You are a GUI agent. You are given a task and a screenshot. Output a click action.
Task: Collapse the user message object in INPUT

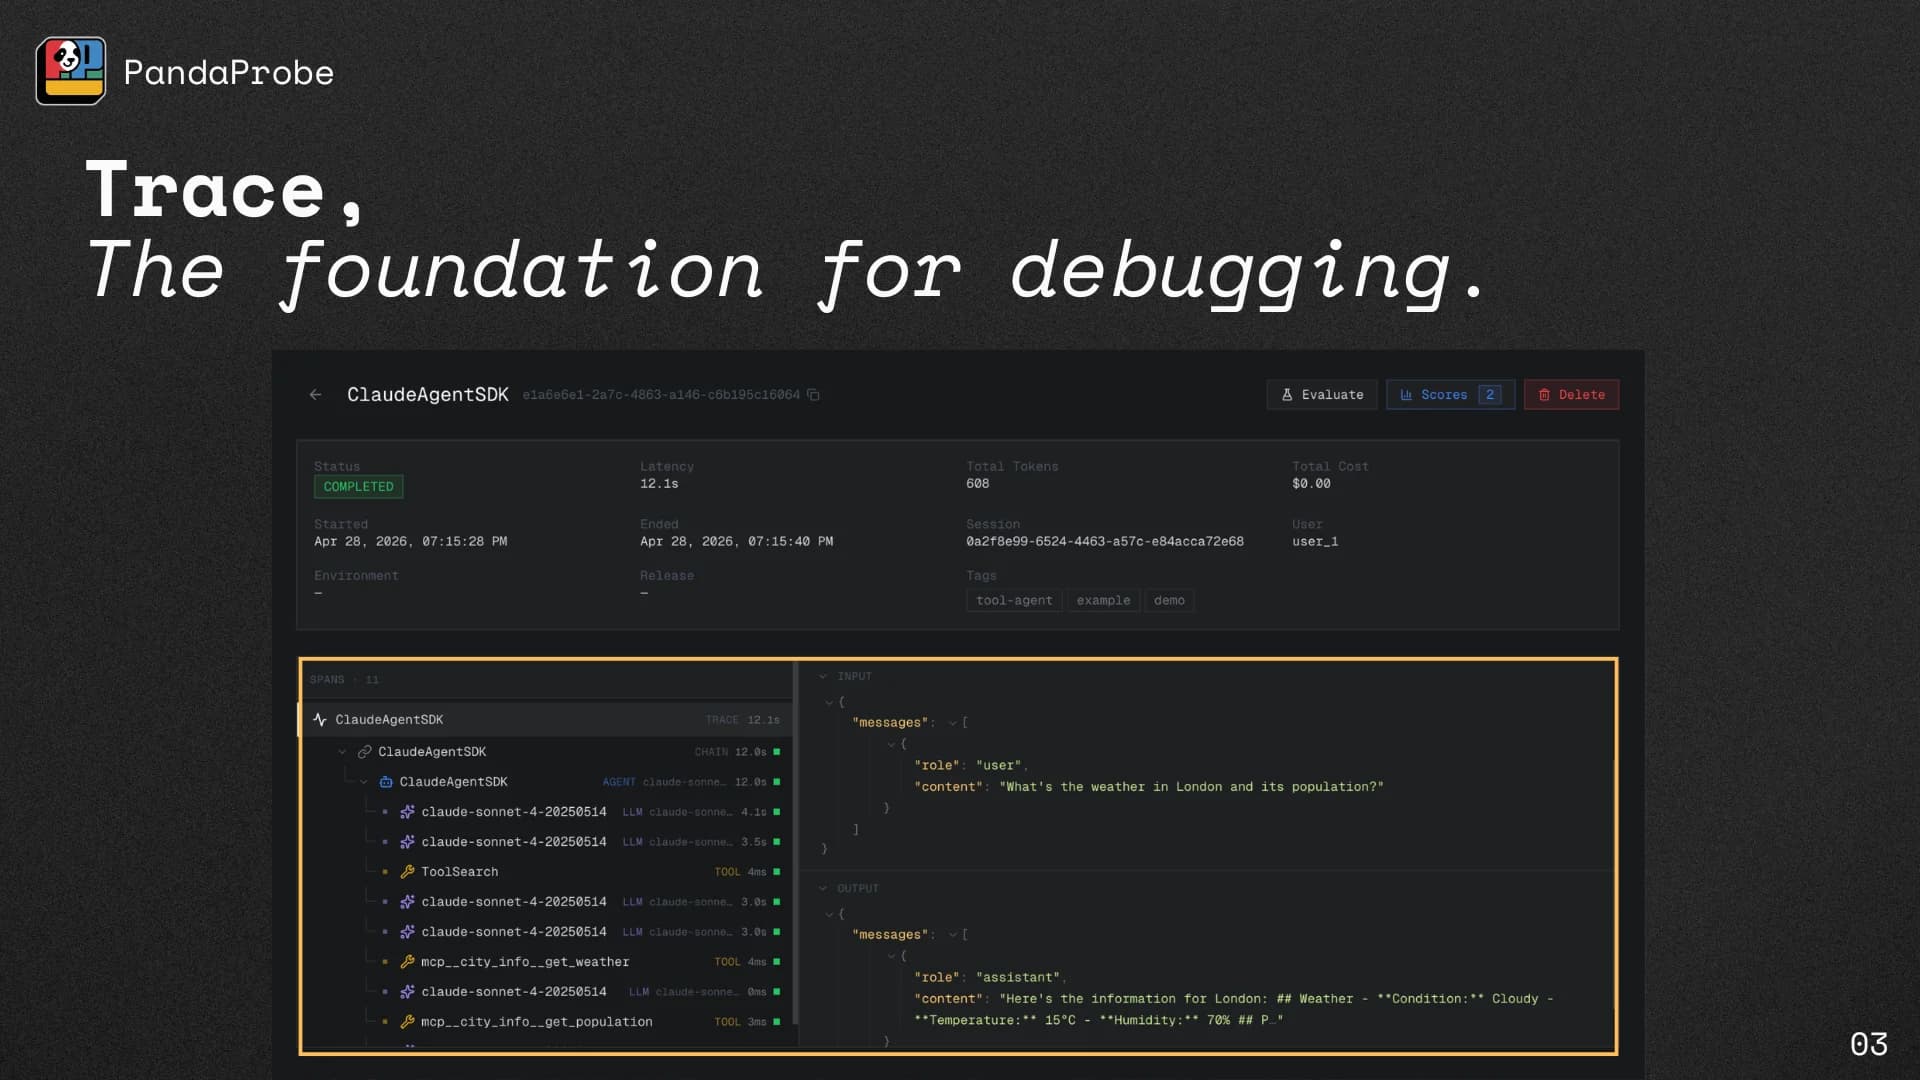891,745
